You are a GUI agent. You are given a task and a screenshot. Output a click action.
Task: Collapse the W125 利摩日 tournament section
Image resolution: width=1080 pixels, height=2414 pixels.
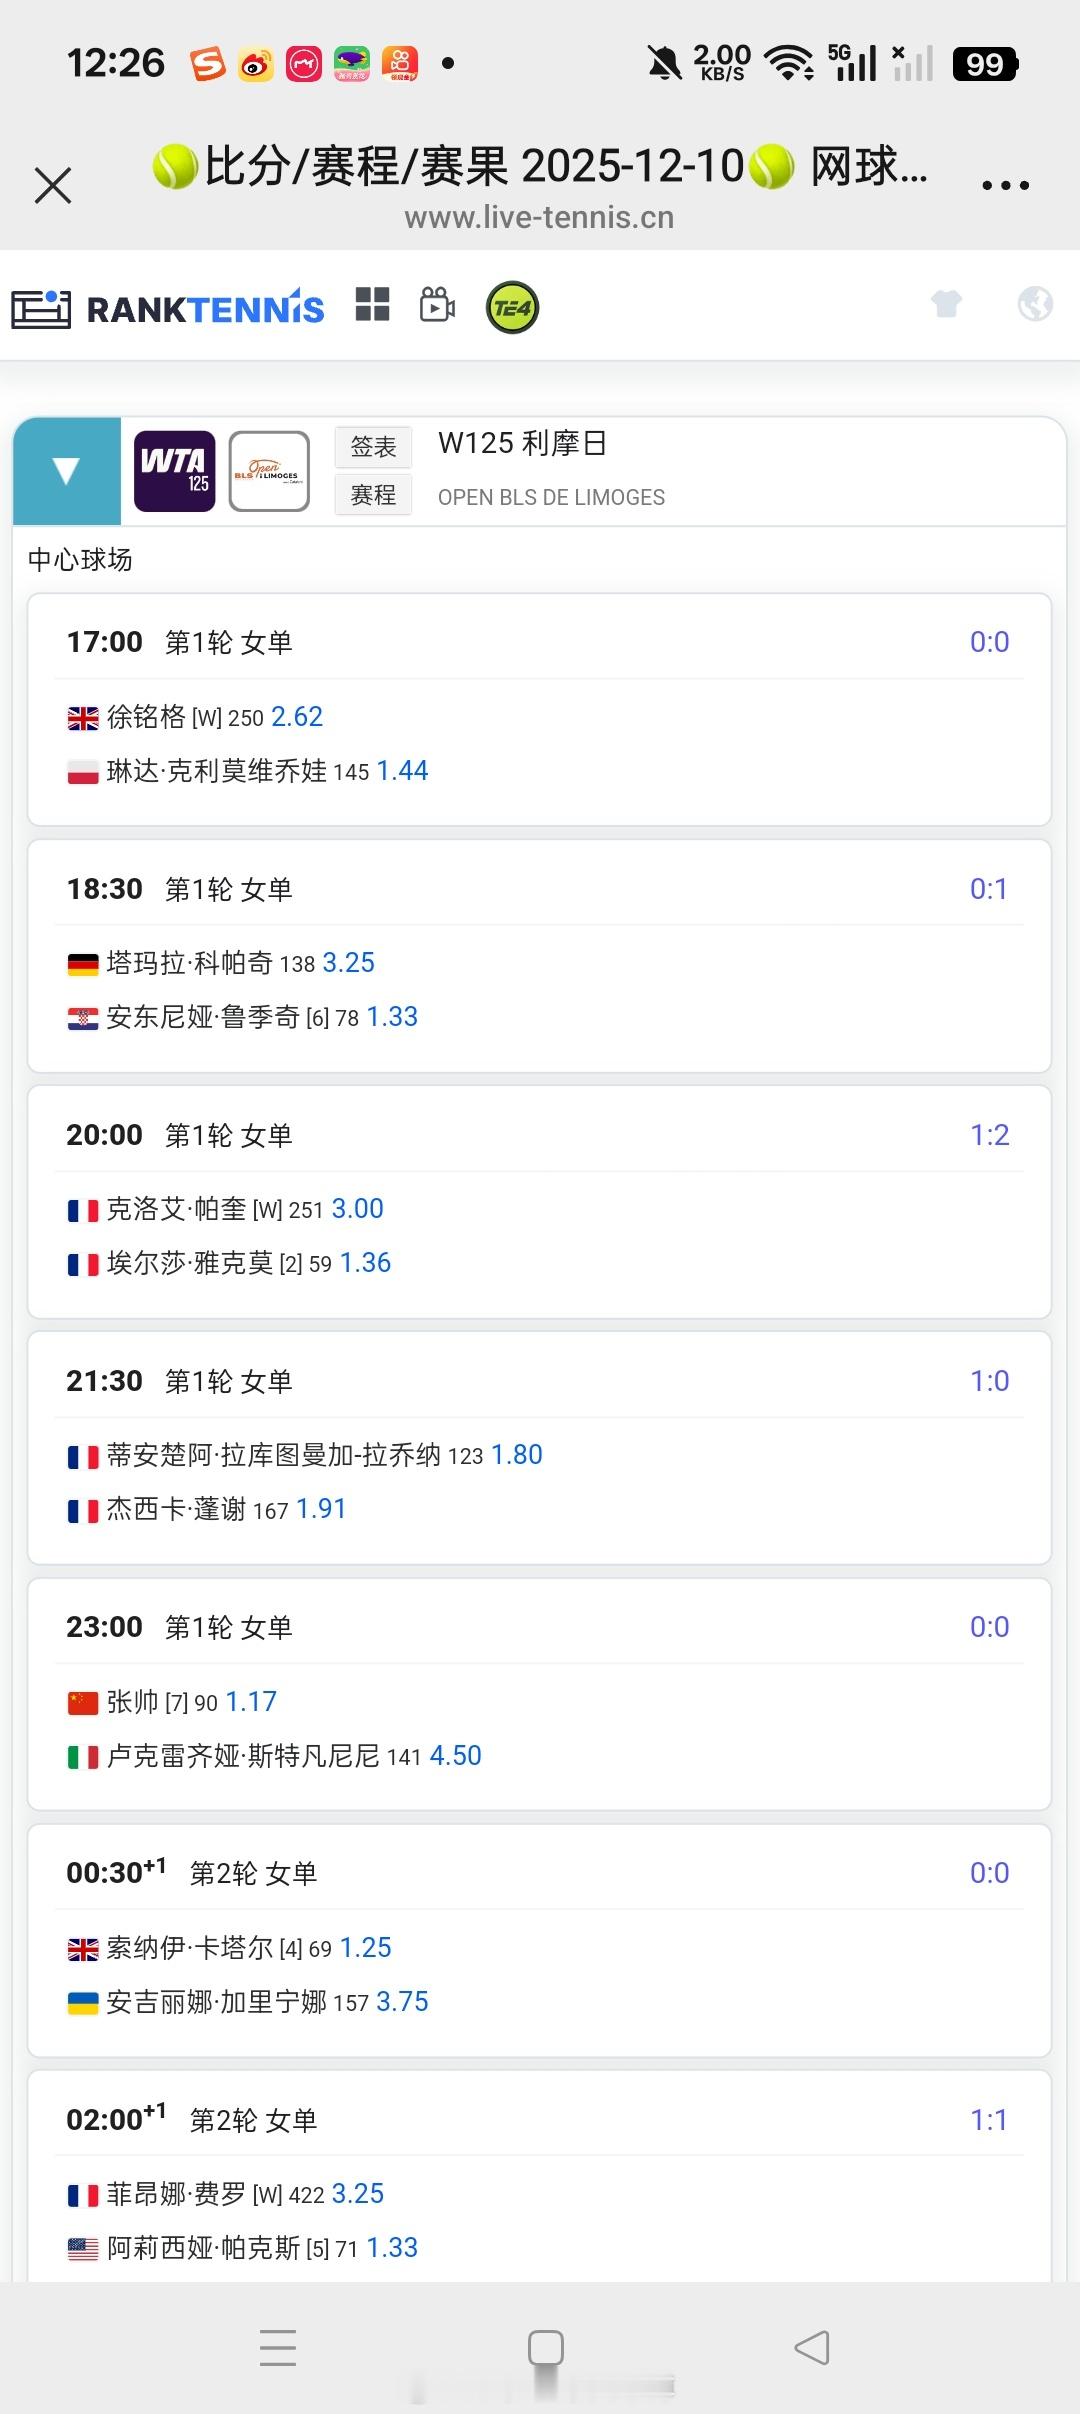point(66,471)
